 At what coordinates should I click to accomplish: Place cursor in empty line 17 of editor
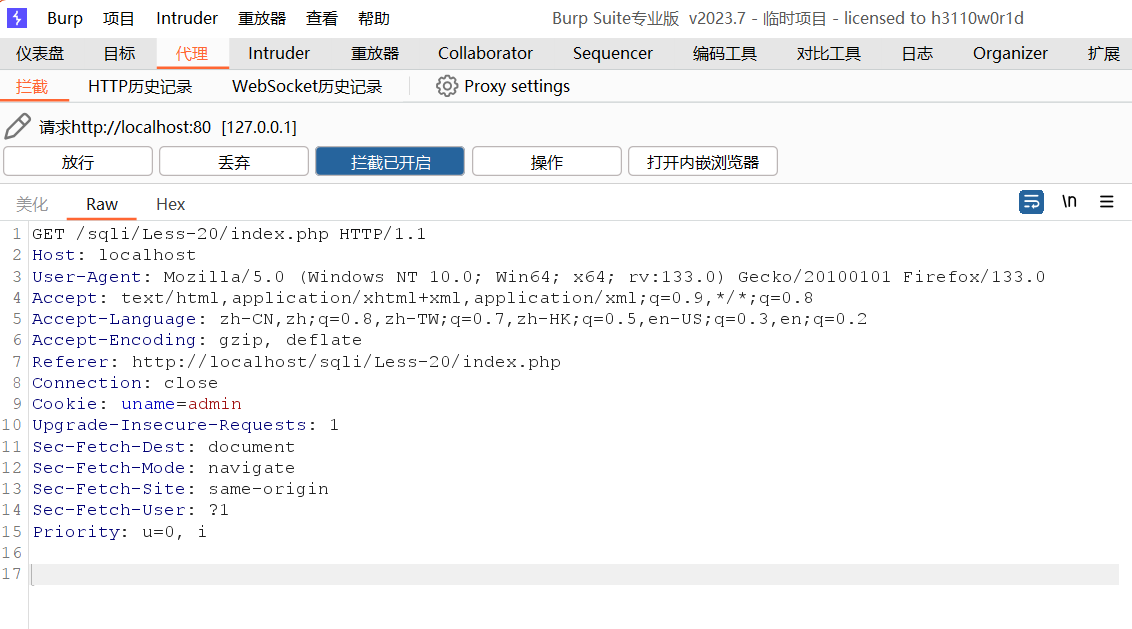click(575, 574)
